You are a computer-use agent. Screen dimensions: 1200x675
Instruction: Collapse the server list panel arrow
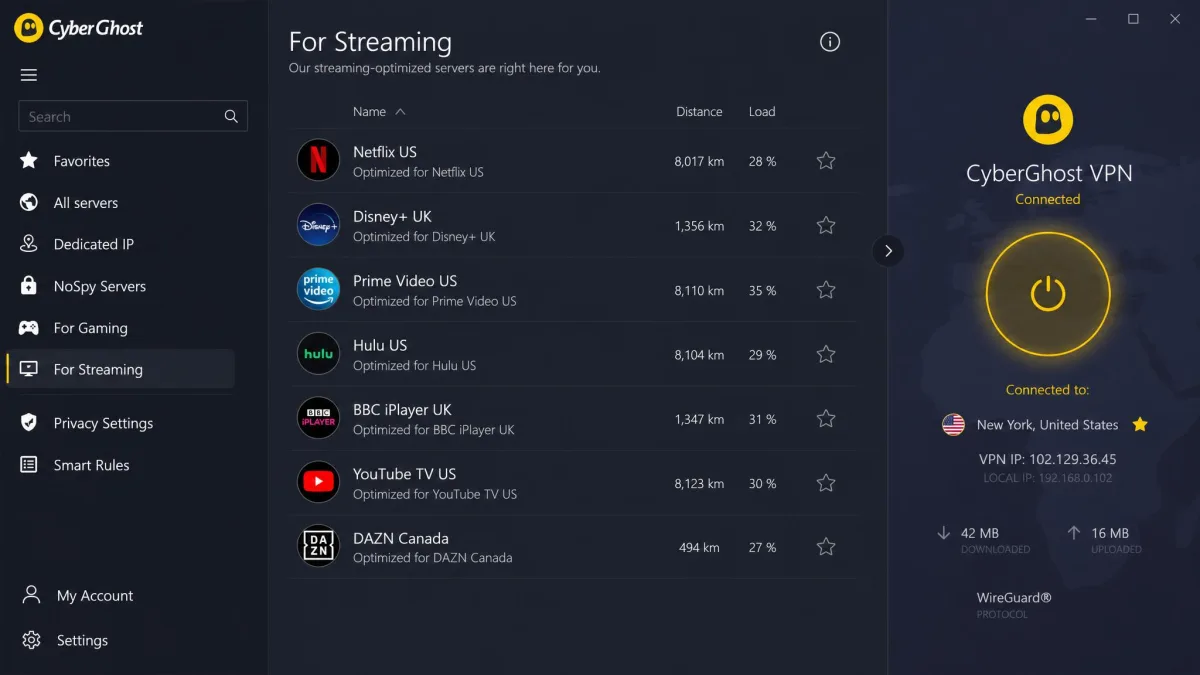point(888,251)
